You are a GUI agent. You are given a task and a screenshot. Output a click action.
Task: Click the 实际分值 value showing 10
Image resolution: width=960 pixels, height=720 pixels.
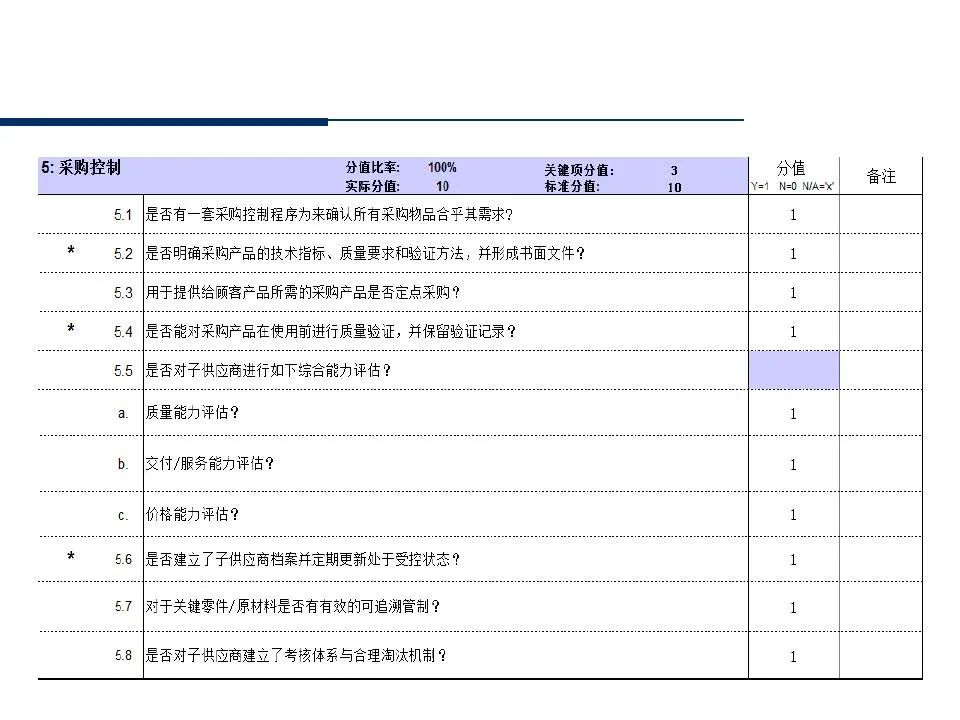(x=441, y=184)
